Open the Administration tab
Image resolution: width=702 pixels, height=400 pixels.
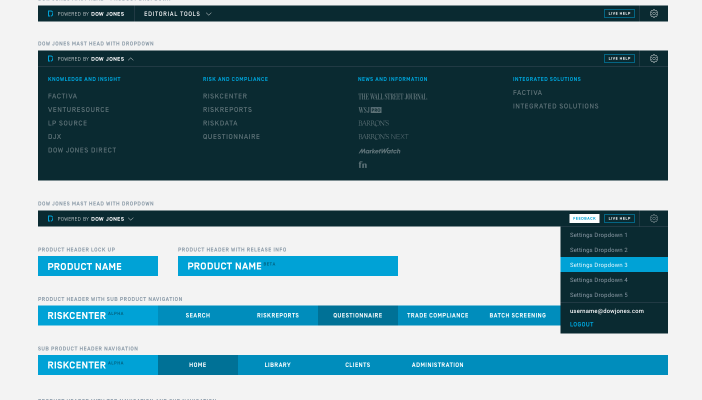click(437, 365)
